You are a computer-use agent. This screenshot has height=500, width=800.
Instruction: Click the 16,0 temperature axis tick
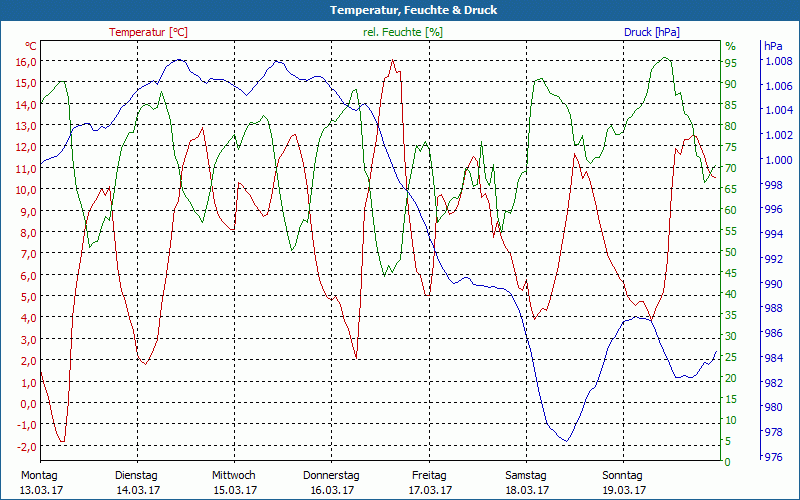[26, 61]
